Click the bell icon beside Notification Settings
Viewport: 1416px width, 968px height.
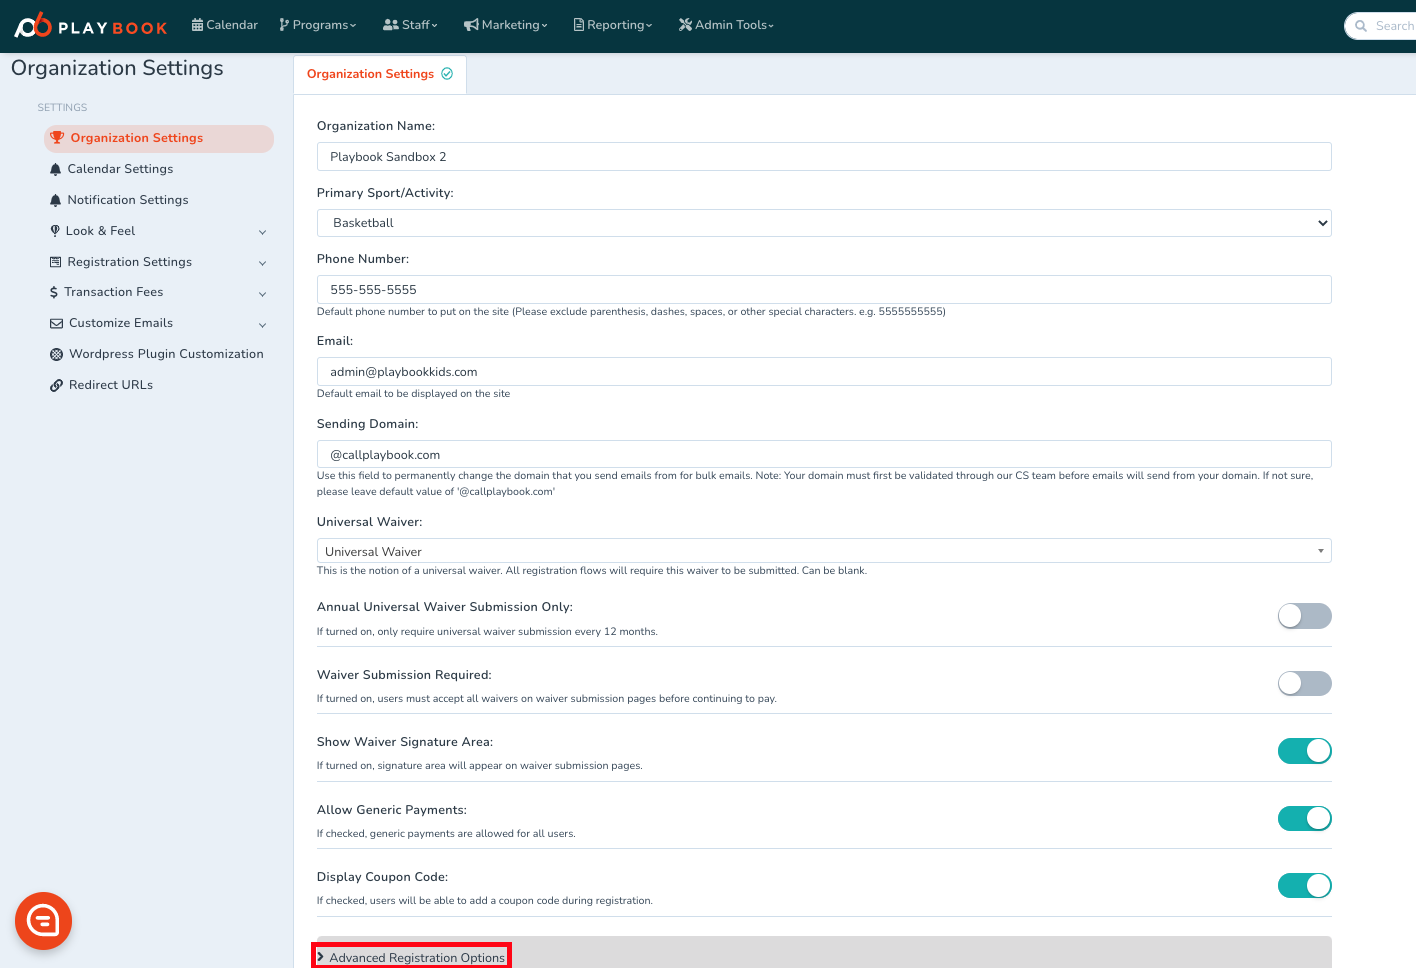[x=56, y=201]
